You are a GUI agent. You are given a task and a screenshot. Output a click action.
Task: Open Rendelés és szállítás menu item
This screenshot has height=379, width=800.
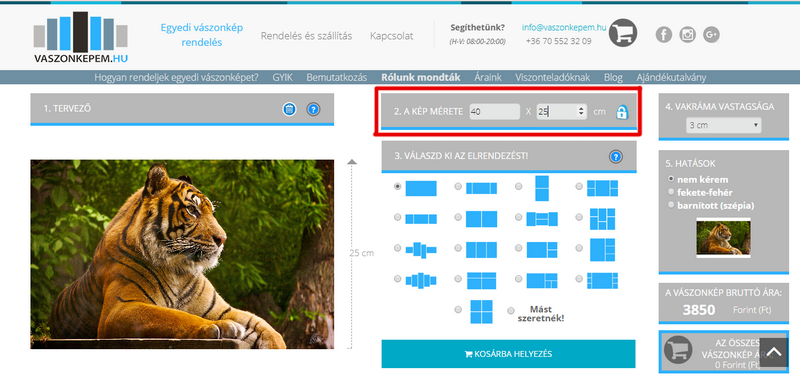point(306,36)
